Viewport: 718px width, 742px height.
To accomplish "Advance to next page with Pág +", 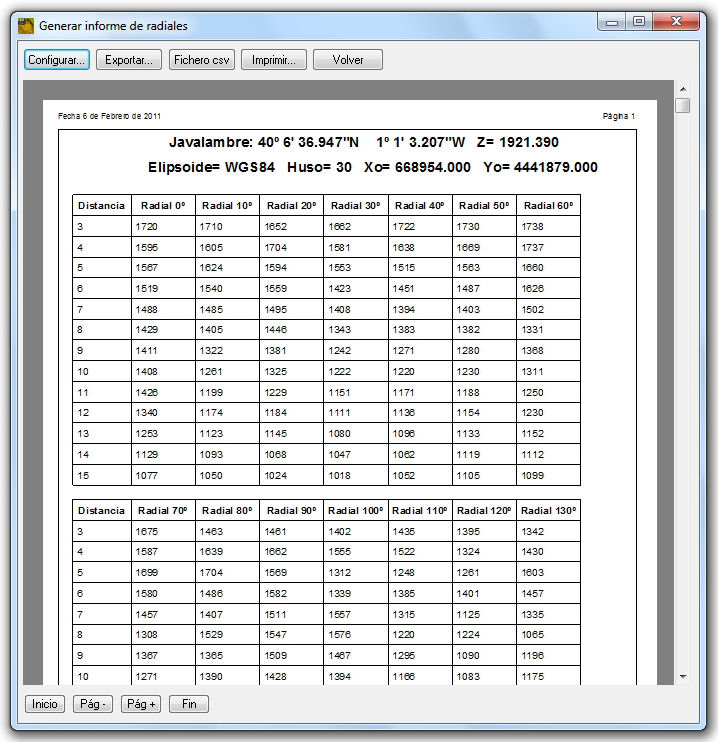I will pos(141,704).
